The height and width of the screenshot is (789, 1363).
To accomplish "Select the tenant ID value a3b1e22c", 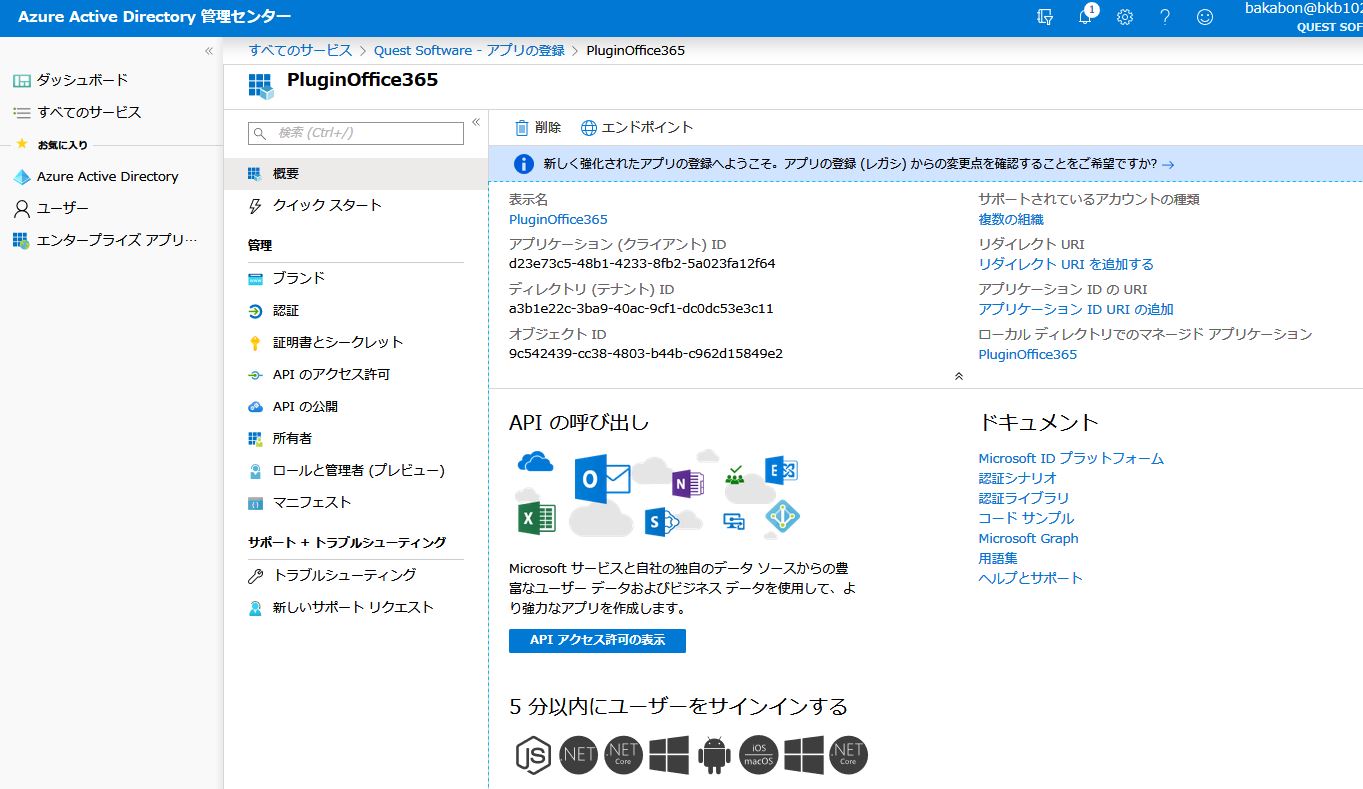I will 641,309.
